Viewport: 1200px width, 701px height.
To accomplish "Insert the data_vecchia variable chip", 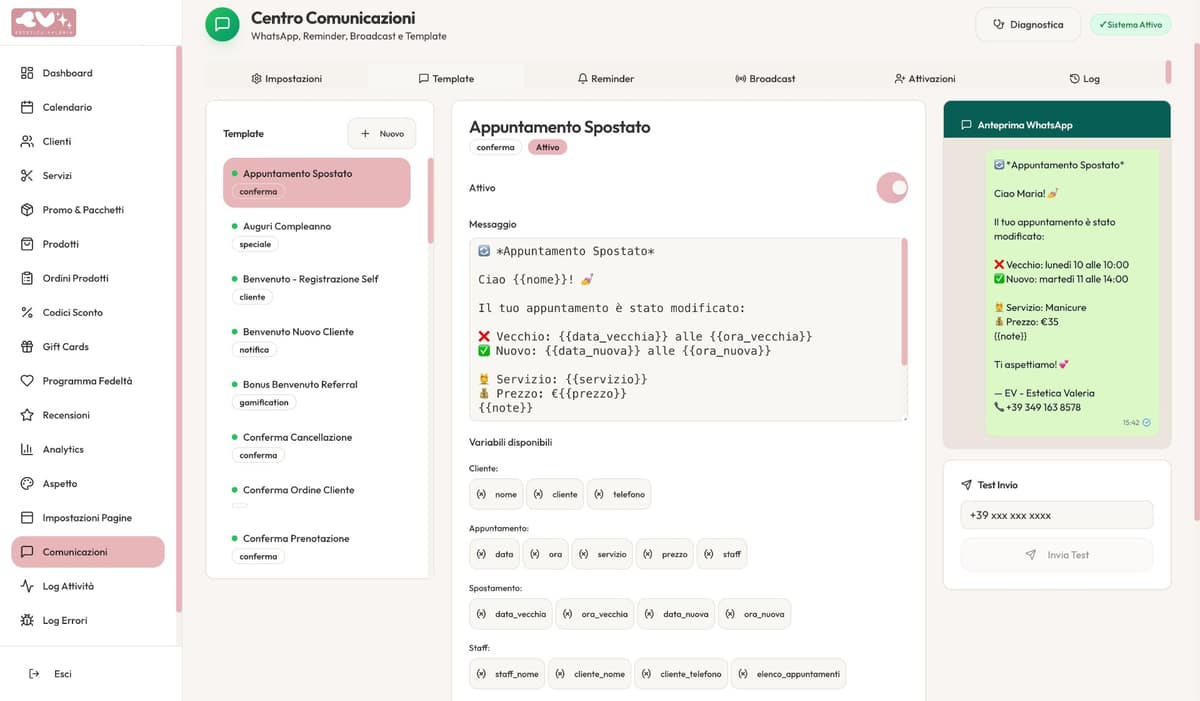I will (x=510, y=614).
